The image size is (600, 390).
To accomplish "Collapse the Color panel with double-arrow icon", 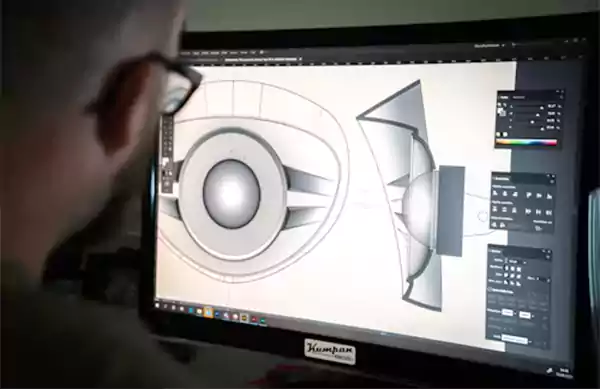I will coord(557,91).
